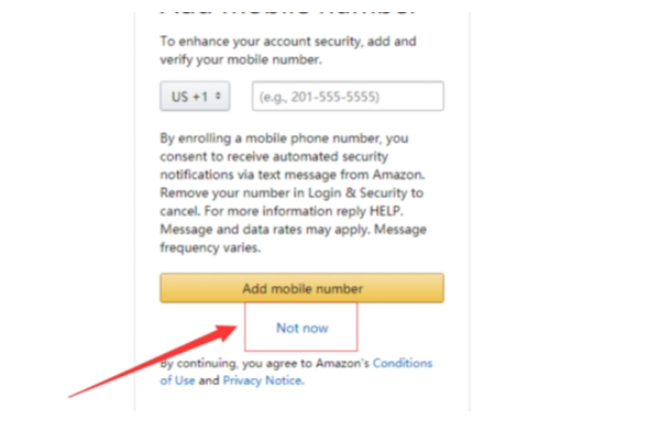Click the arrows on the country code selector
The width and height of the screenshot is (671, 427).
click(219, 97)
